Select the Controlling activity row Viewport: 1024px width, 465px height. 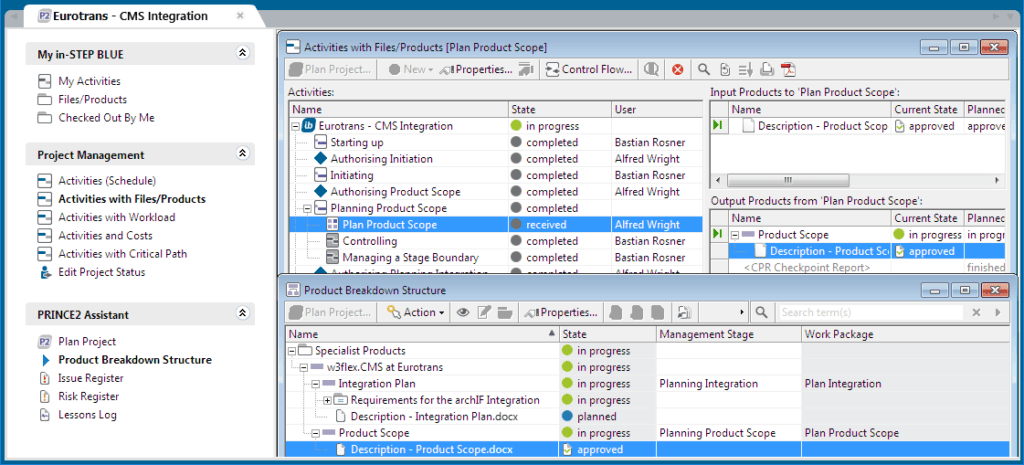coord(496,241)
